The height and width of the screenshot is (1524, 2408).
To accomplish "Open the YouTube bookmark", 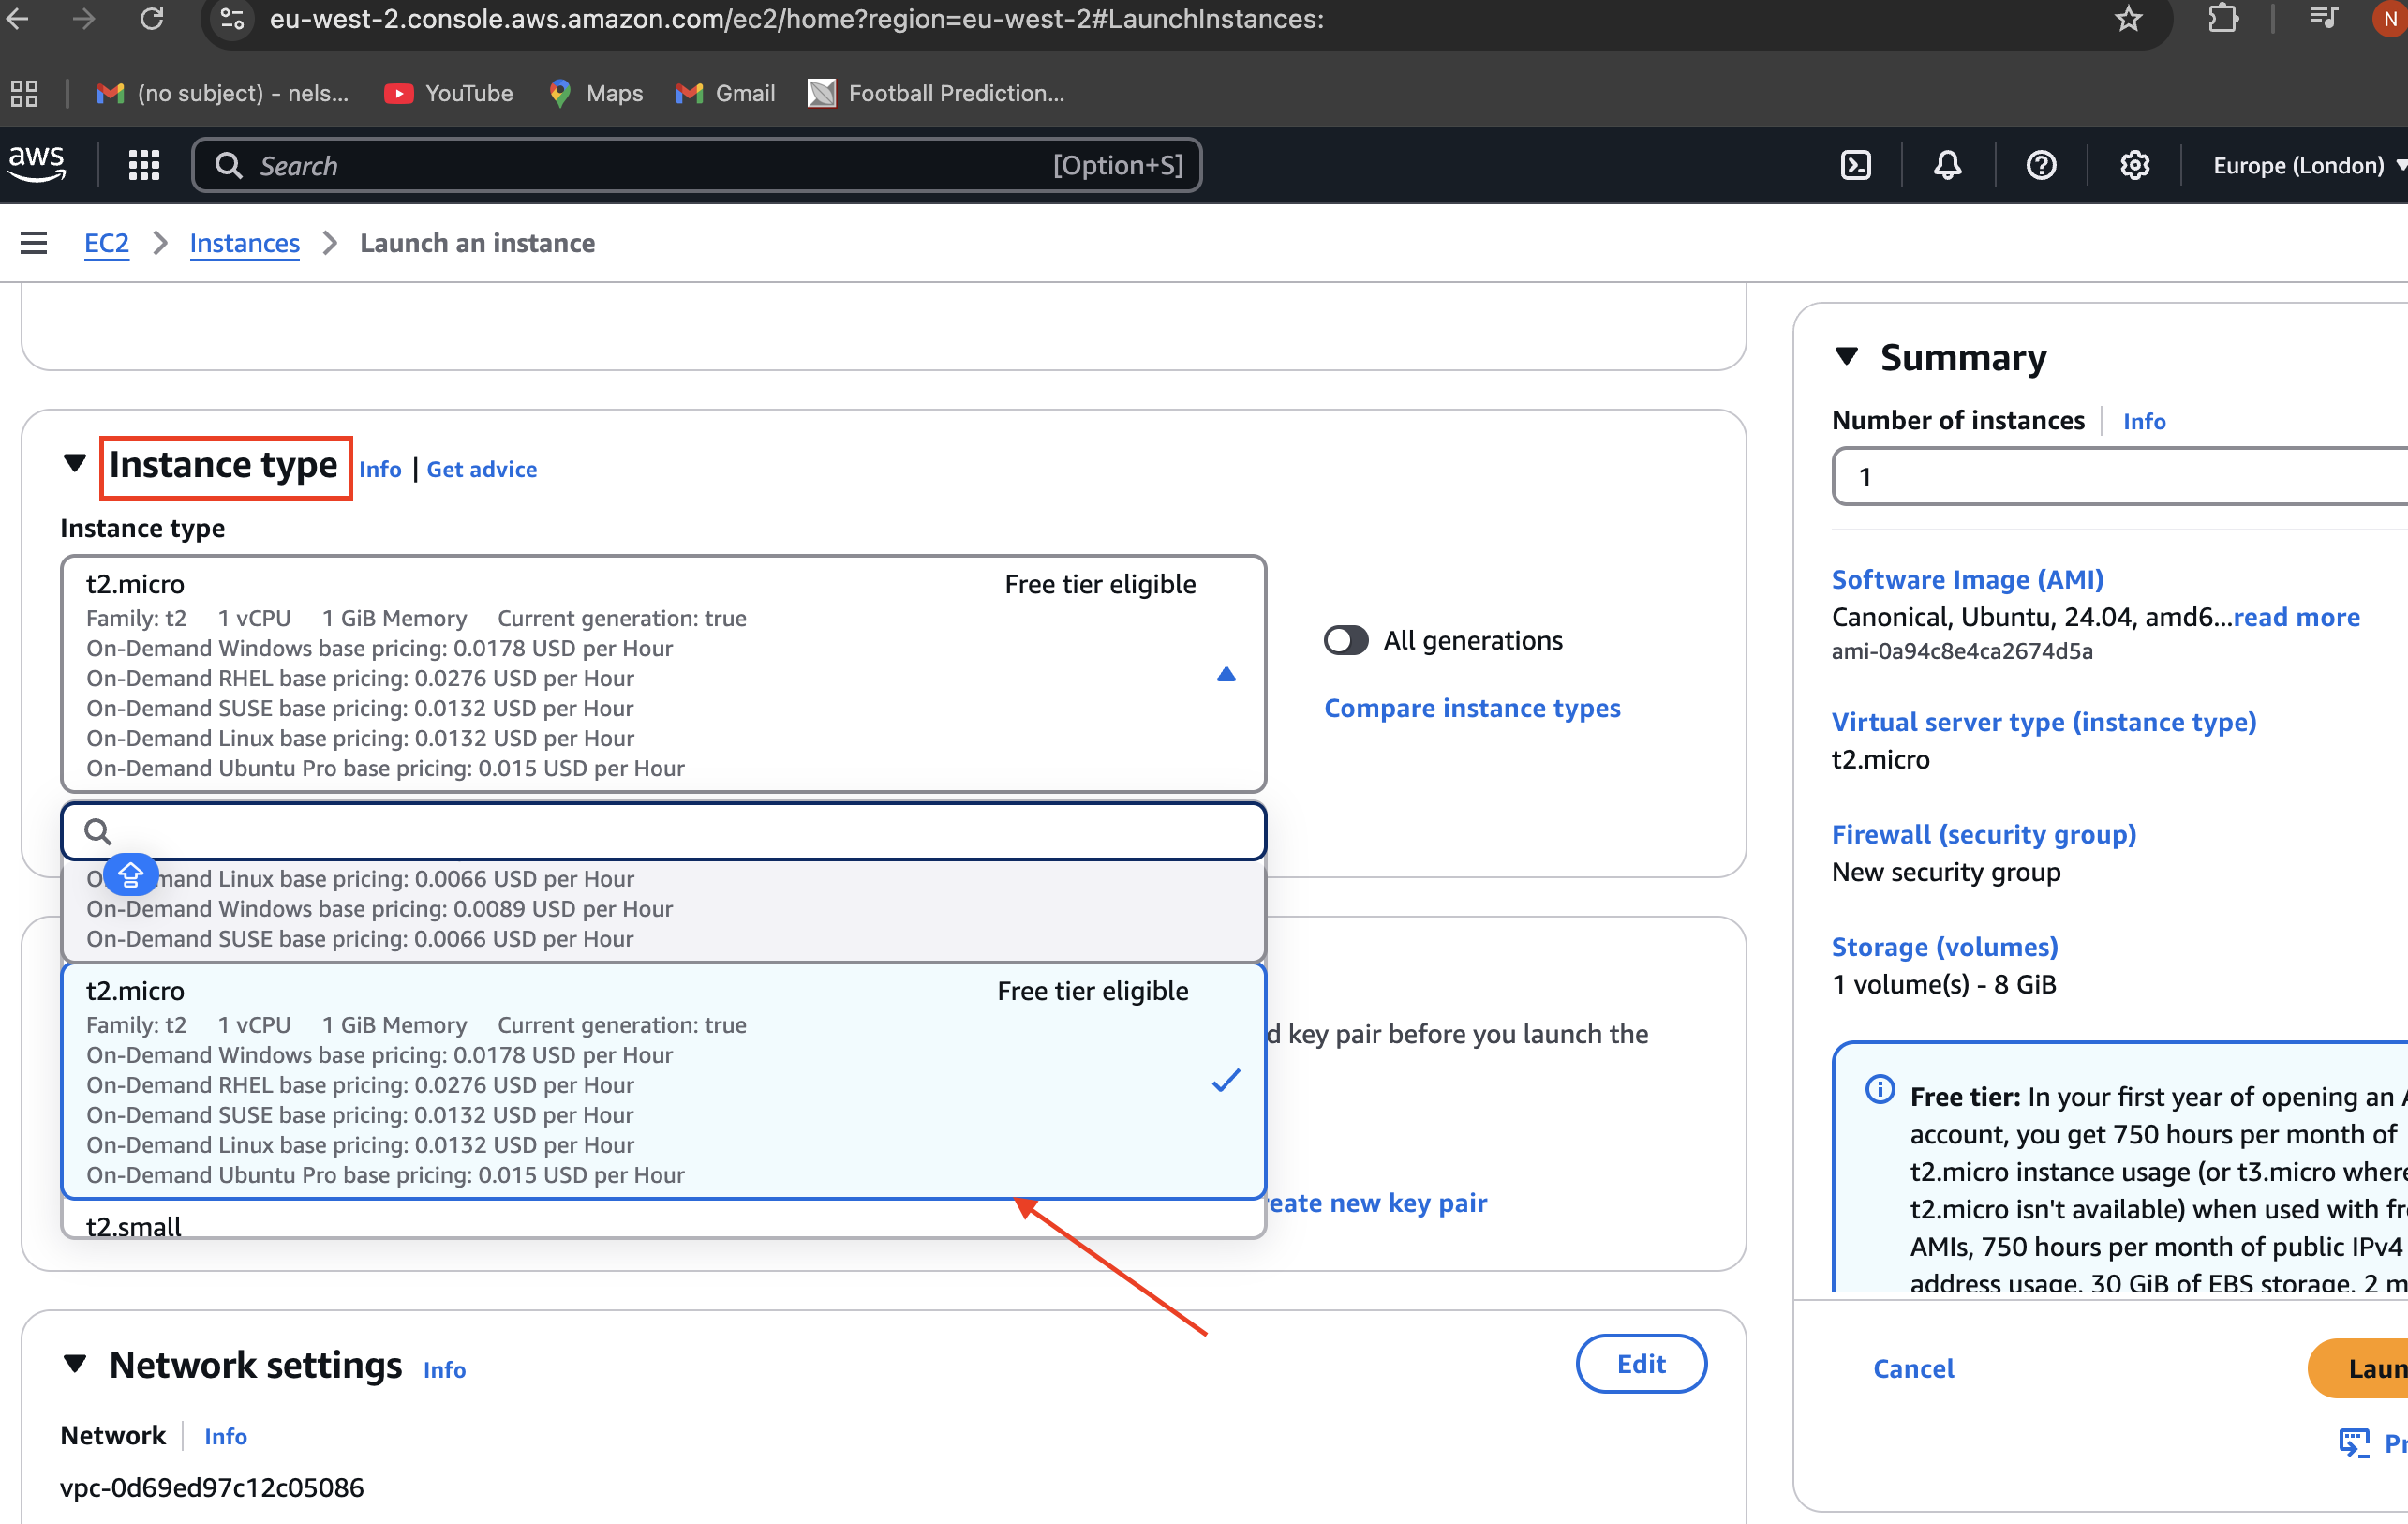I will (448, 93).
